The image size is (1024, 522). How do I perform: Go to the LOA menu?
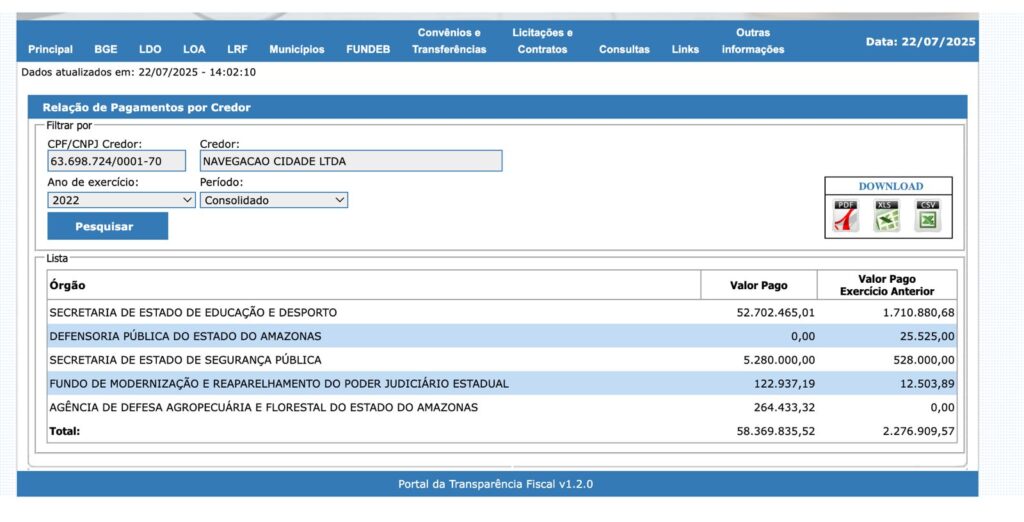194,49
